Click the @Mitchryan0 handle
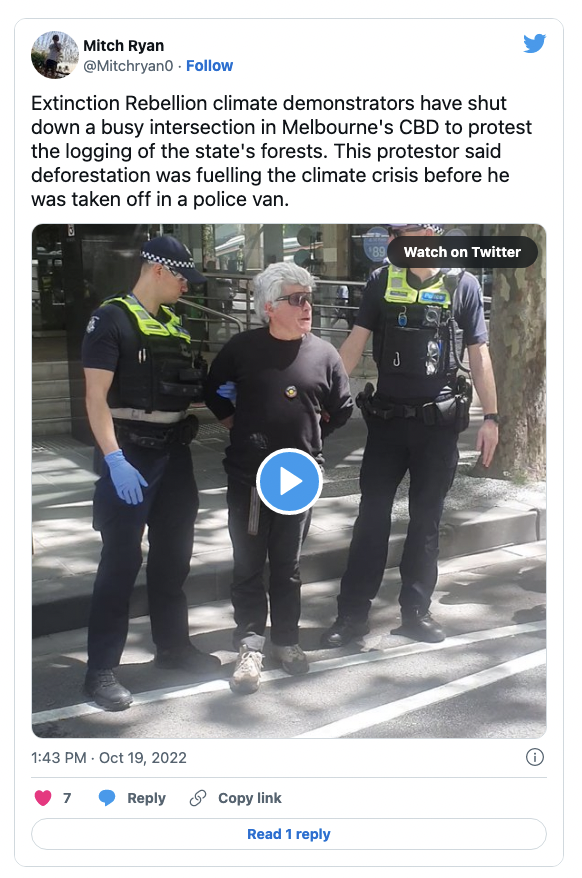 click(128, 66)
